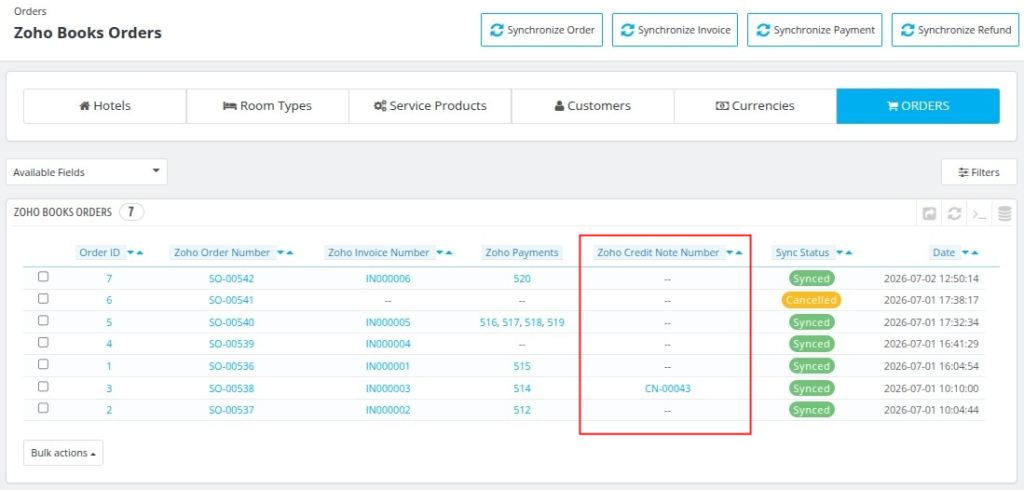Image resolution: width=1024 pixels, height=490 pixels.
Task: Sort Sync Status column descending arrow
Action: [x=840, y=253]
